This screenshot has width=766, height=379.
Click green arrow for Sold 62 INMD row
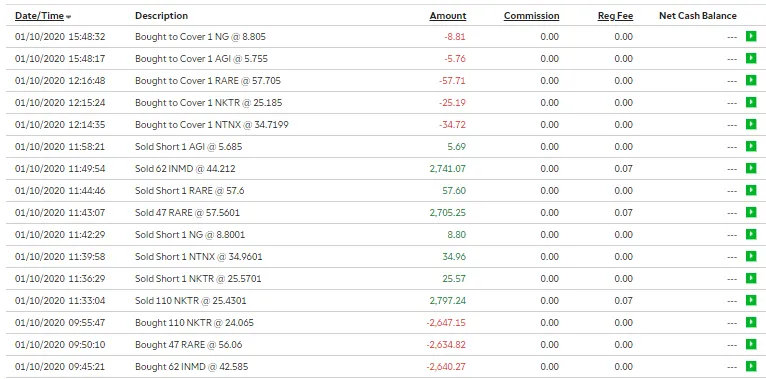coord(751,168)
